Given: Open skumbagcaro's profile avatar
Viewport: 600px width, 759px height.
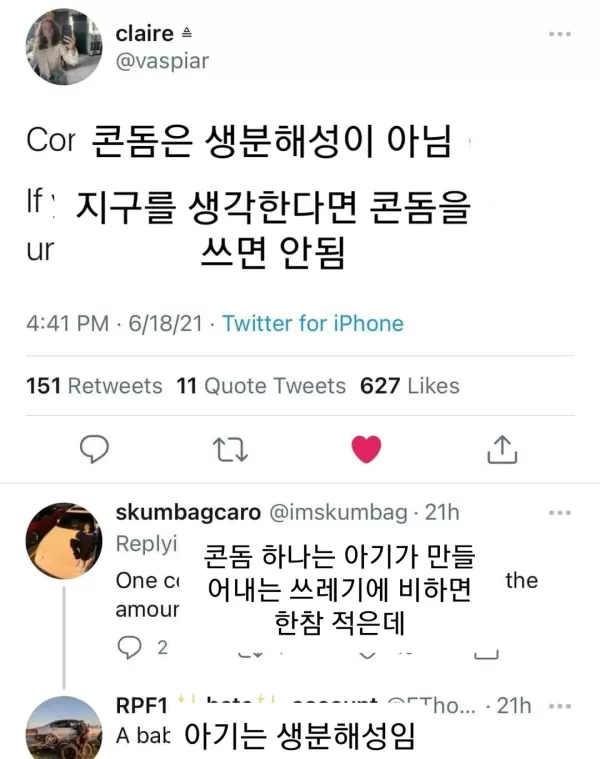Looking at the screenshot, I should pyautogui.click(x=63, y=541).
